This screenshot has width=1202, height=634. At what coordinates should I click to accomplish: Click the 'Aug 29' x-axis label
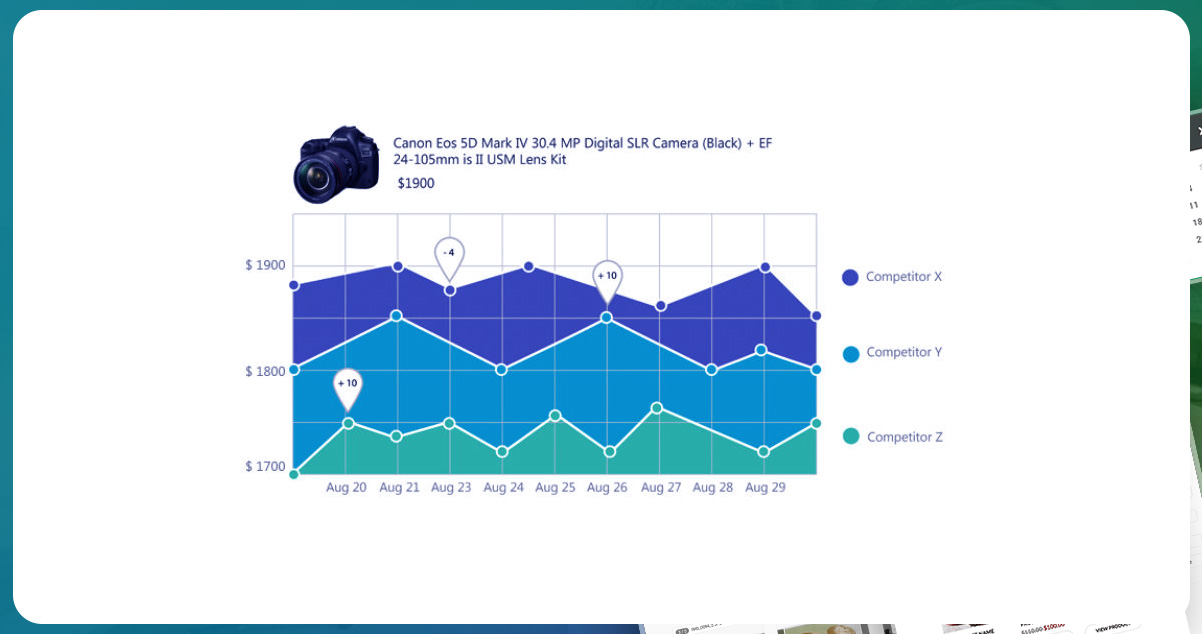coord(764,488)
